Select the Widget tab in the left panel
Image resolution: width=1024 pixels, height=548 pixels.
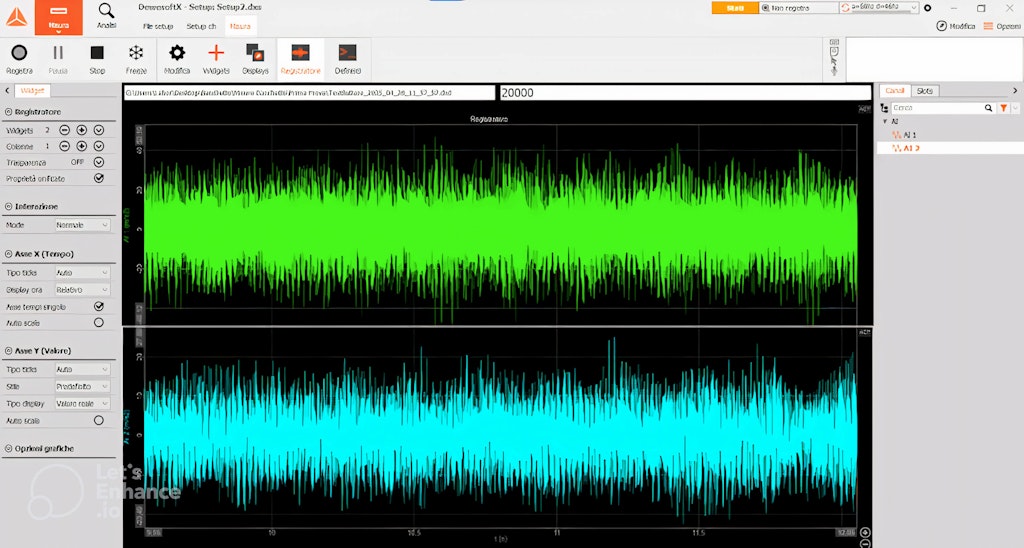coord(32,91)
